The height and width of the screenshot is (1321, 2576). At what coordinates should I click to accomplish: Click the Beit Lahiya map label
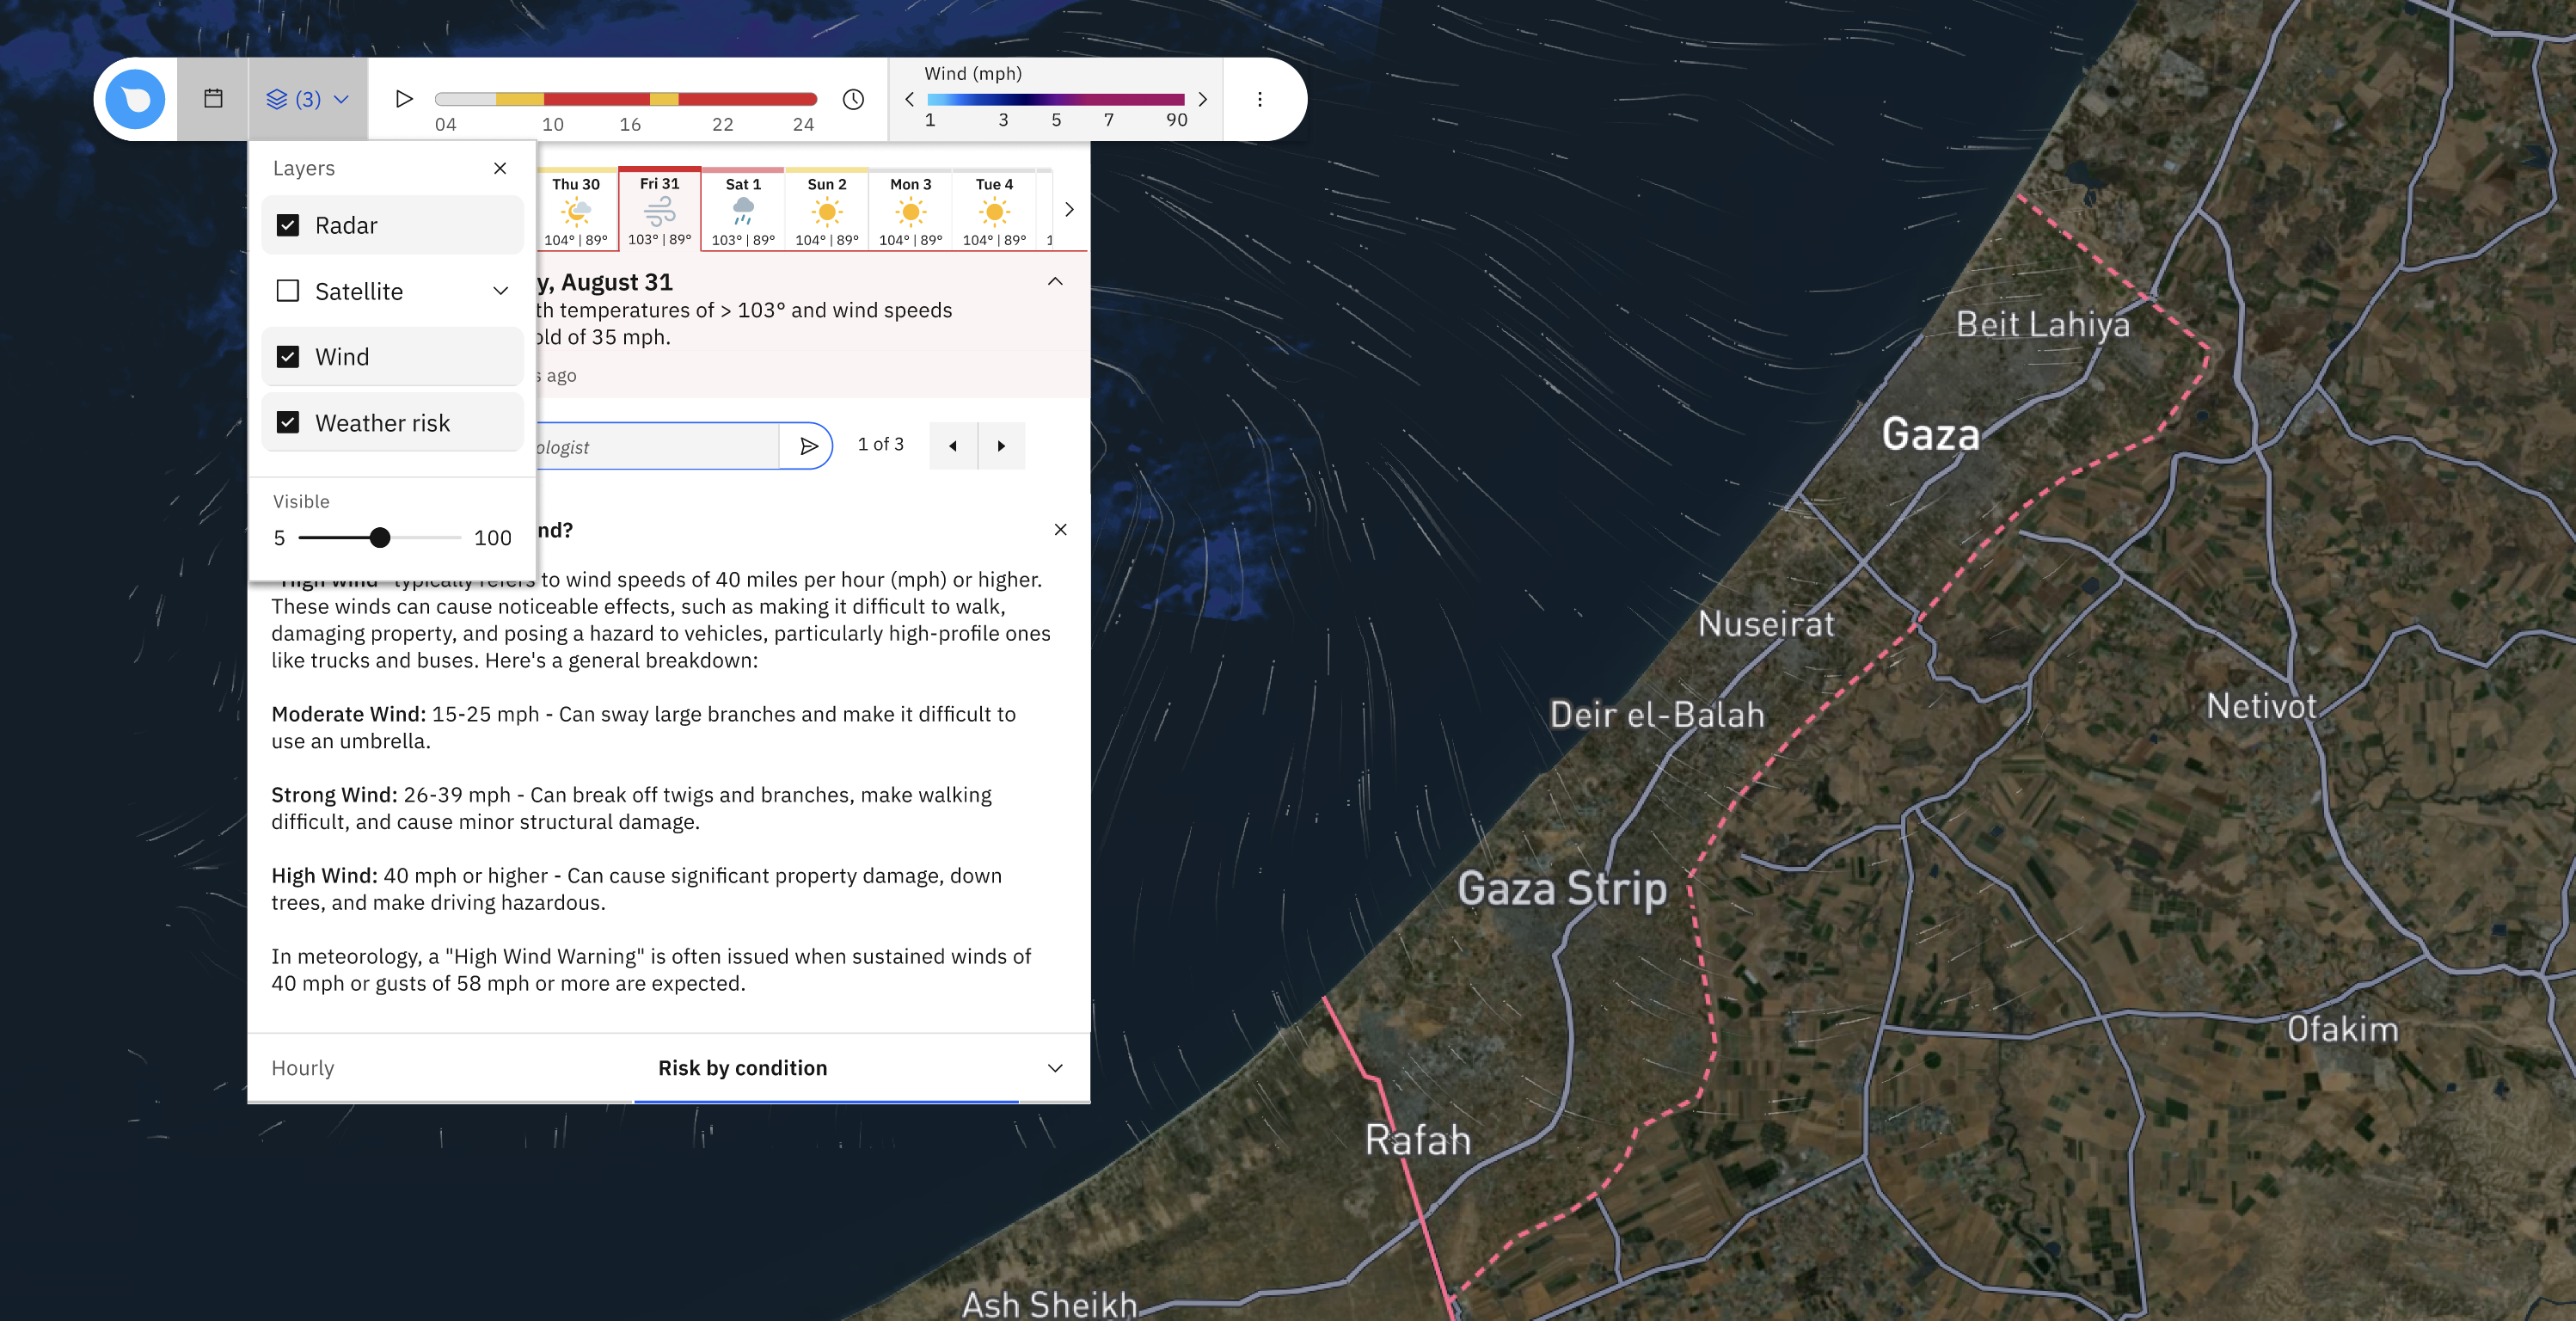point(2043,324)
